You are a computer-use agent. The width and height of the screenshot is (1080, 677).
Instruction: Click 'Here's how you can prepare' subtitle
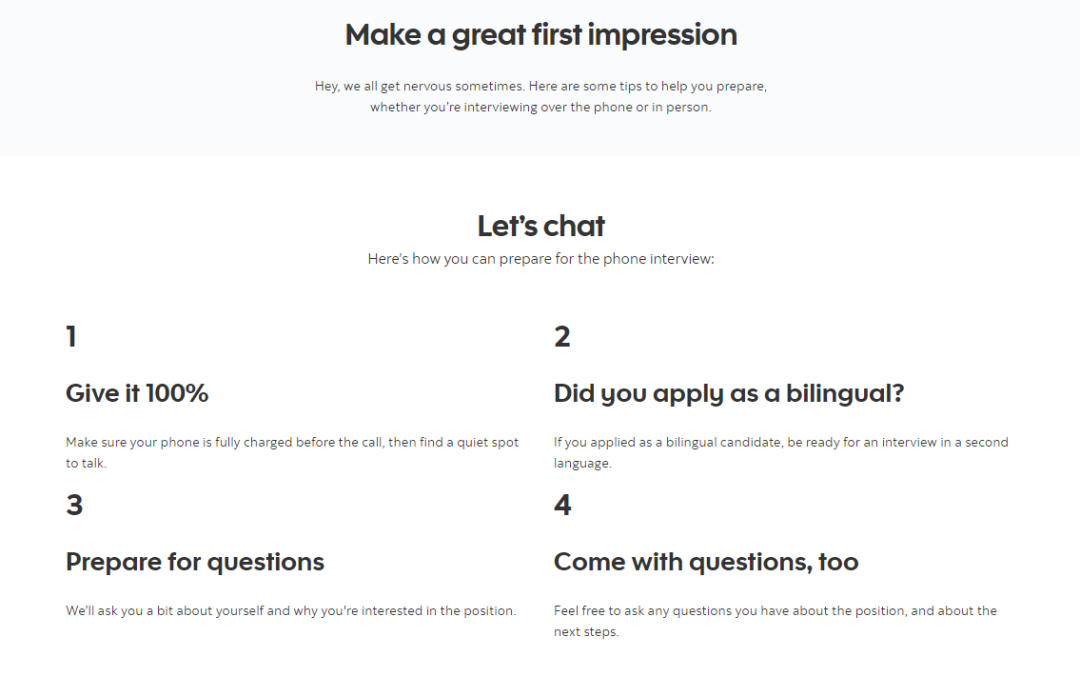pyautogui.click(x=541, y=259)
